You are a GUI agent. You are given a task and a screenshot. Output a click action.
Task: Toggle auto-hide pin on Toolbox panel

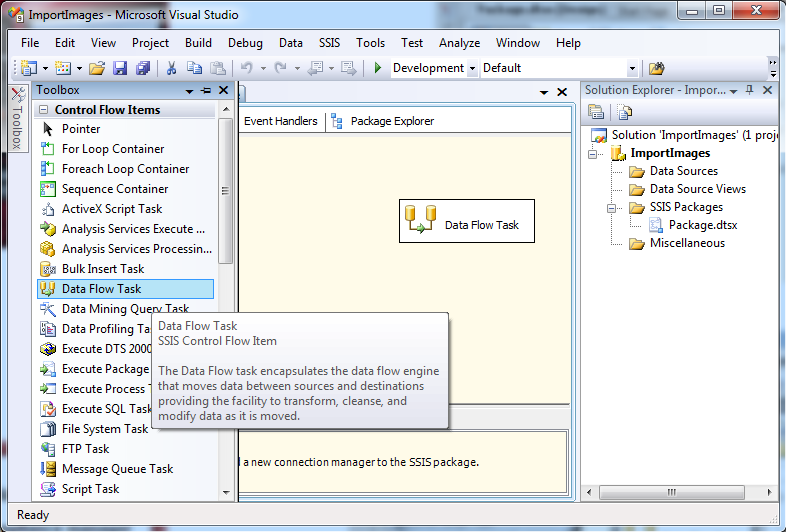click(206, 90)
